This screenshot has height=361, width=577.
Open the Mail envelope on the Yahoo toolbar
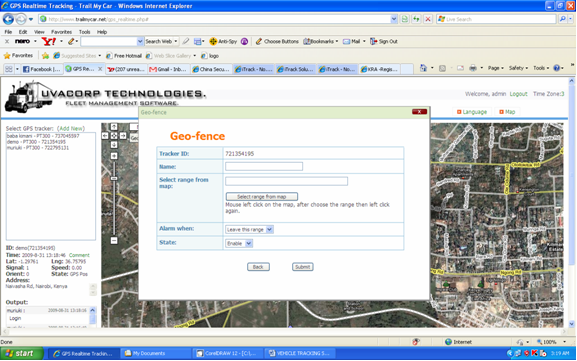tap(351, 41)
